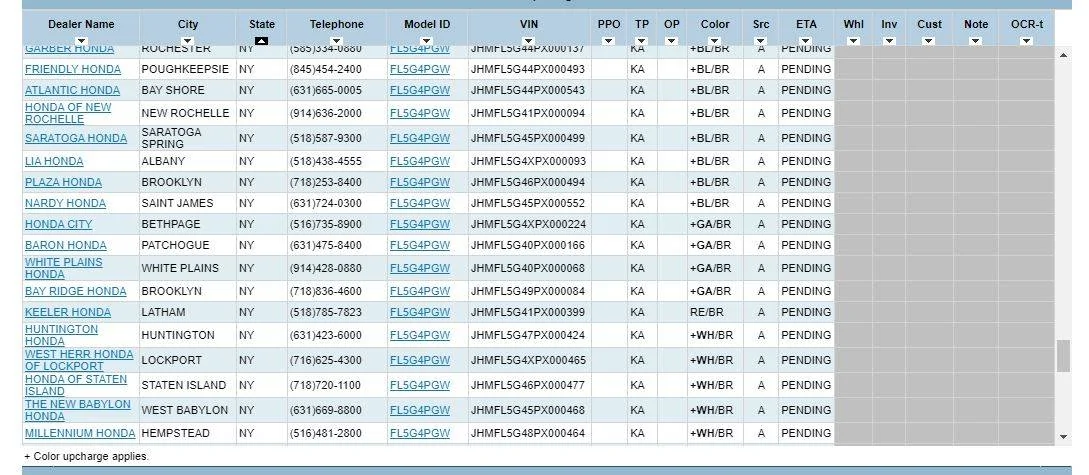1089x475 pixels.
Task: Select telephone (716)625-4300 cell
Action: (337, 360)
